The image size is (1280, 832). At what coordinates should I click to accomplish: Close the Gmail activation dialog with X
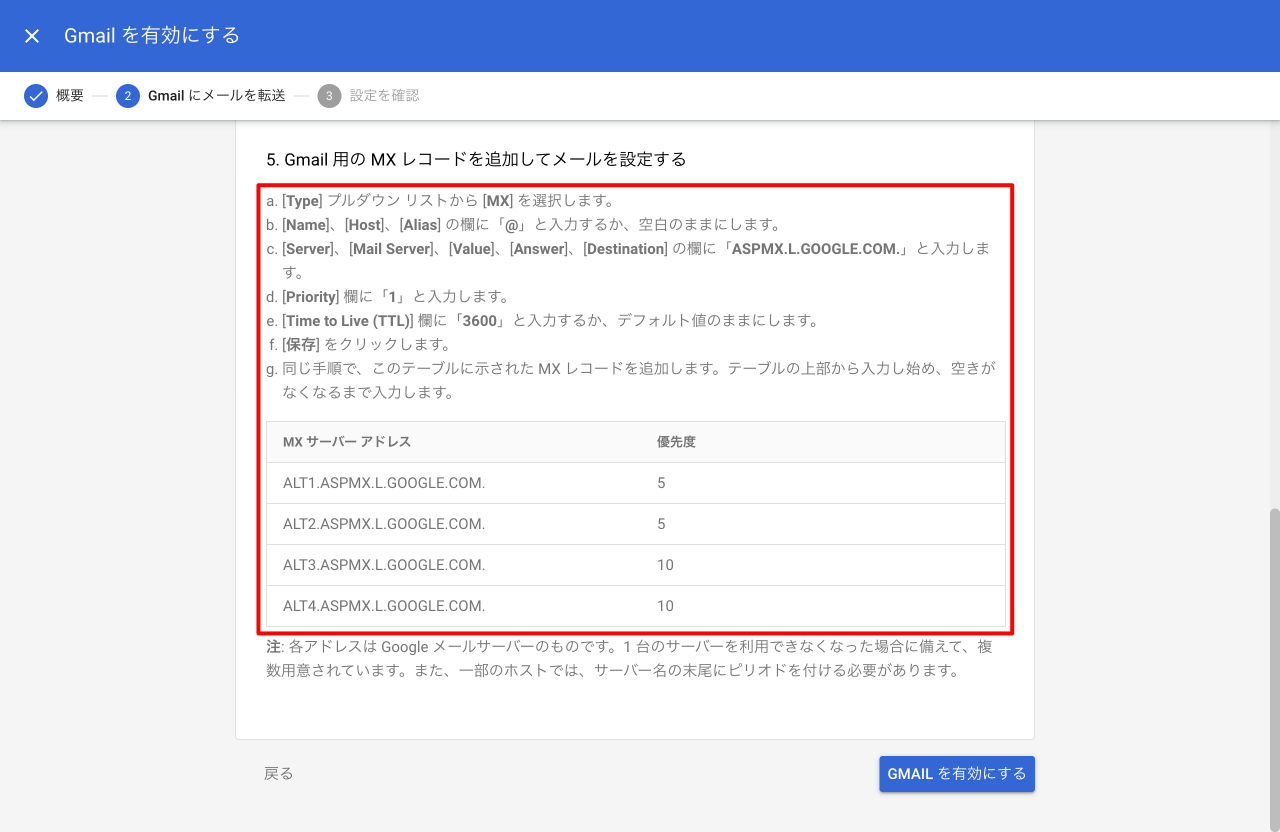[x=32, y=36]
